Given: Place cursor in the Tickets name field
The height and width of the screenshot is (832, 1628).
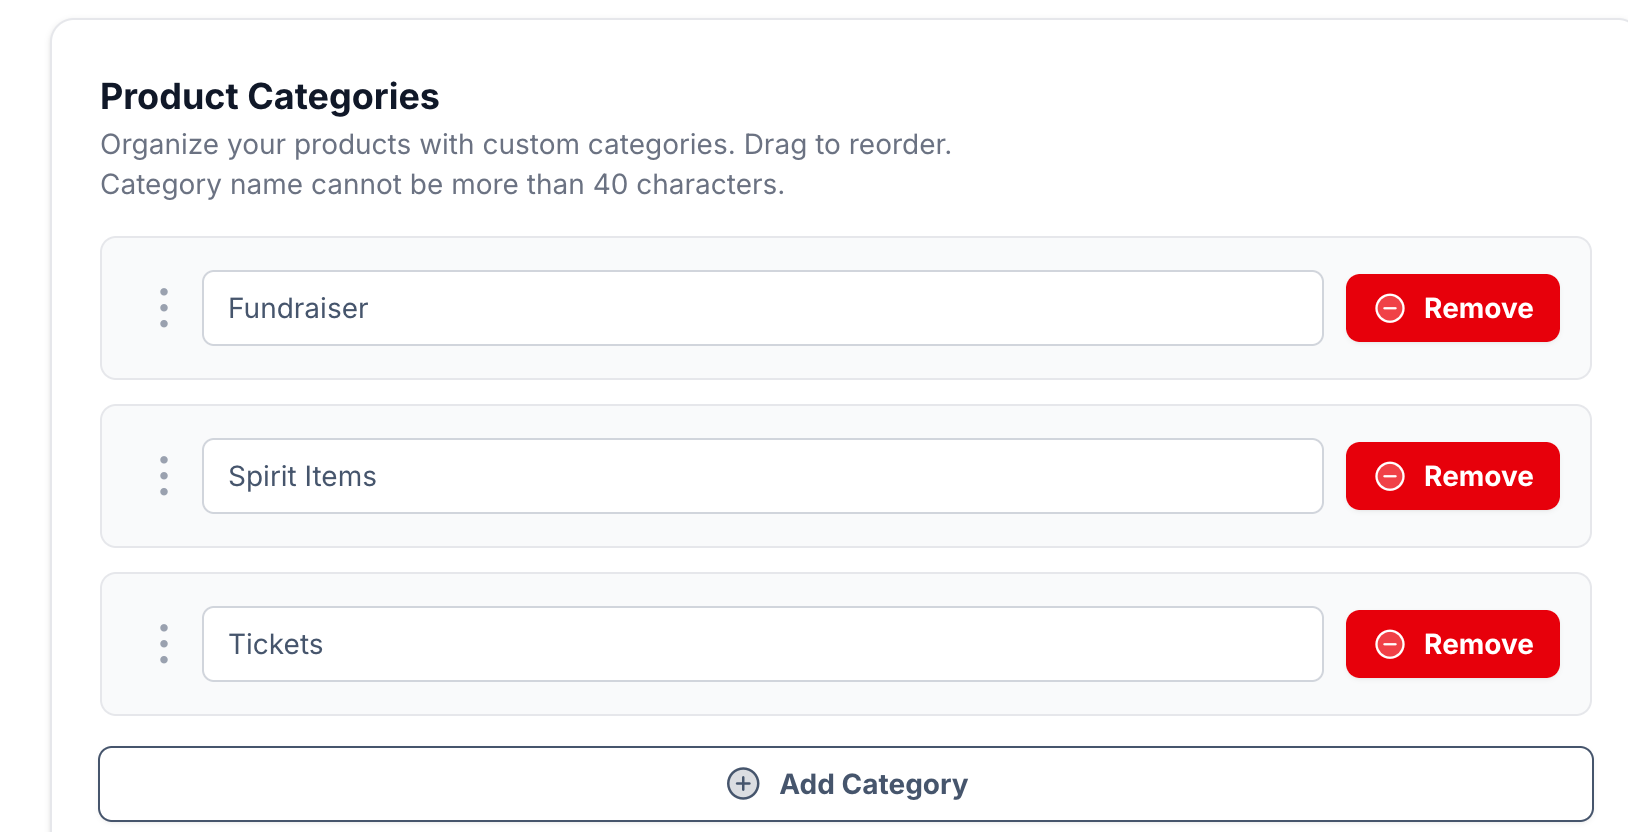Looking at the screenshot, I should click(x=762, y=644).
